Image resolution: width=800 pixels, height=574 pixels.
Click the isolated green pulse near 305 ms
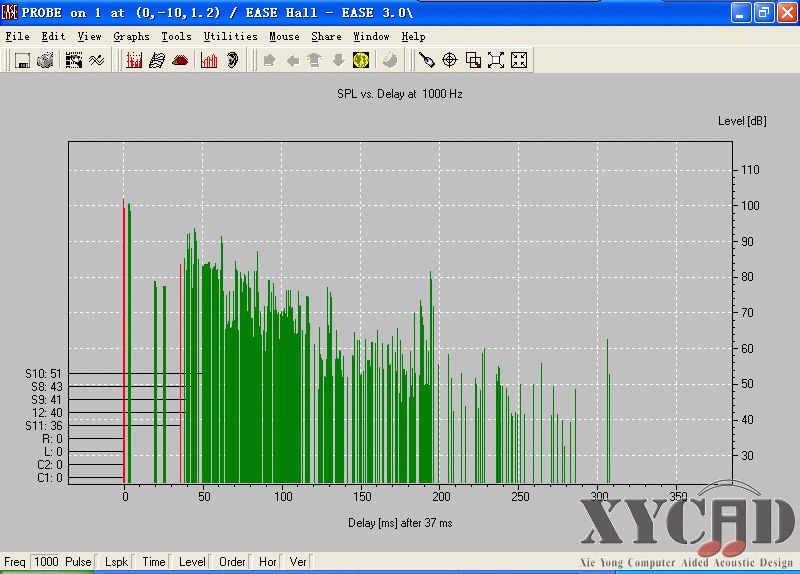pyautogui.click(x=608, y=411)
